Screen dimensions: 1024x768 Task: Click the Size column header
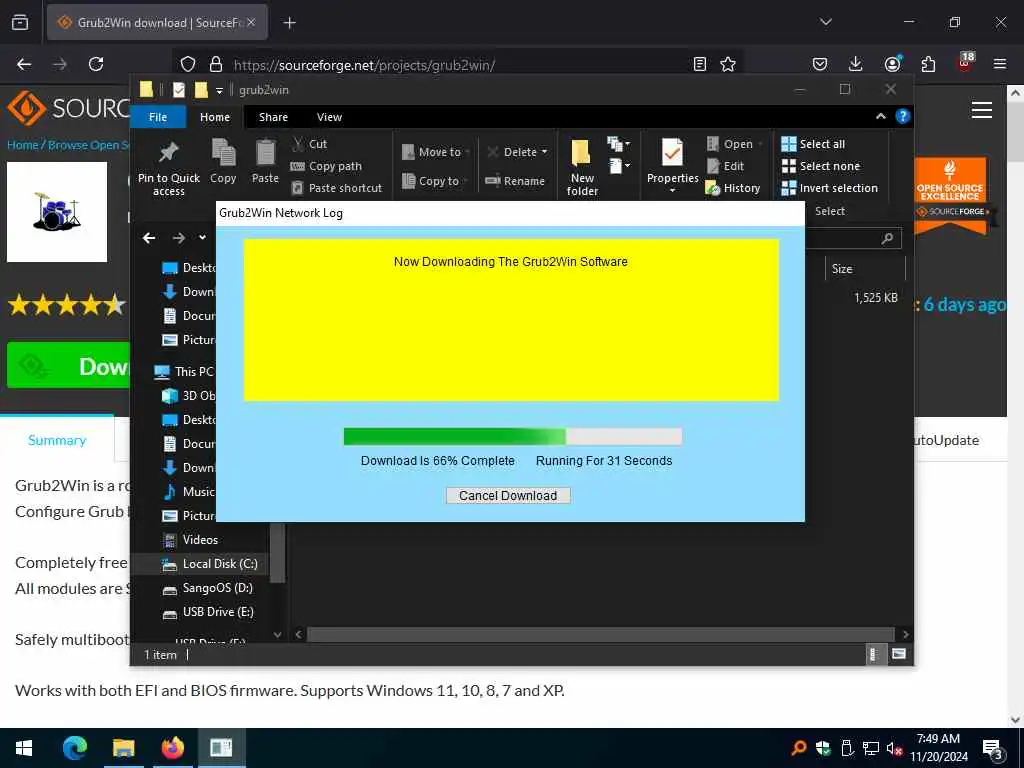[x=866, y=268]
